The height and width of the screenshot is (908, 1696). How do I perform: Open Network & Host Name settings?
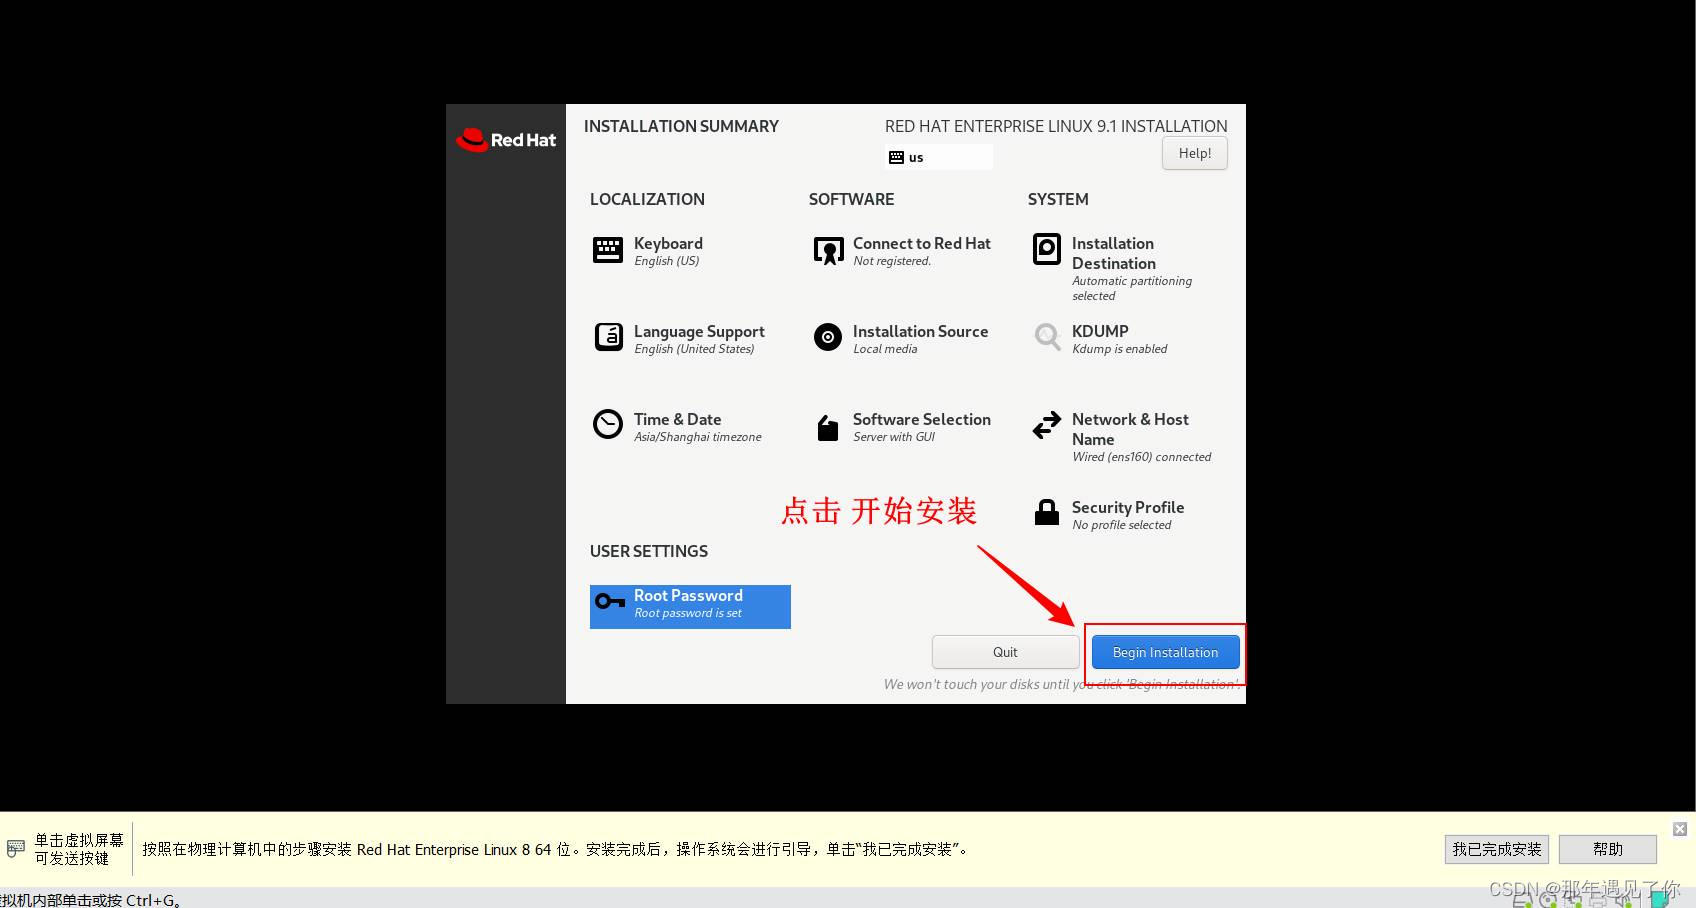(1130, 430)
